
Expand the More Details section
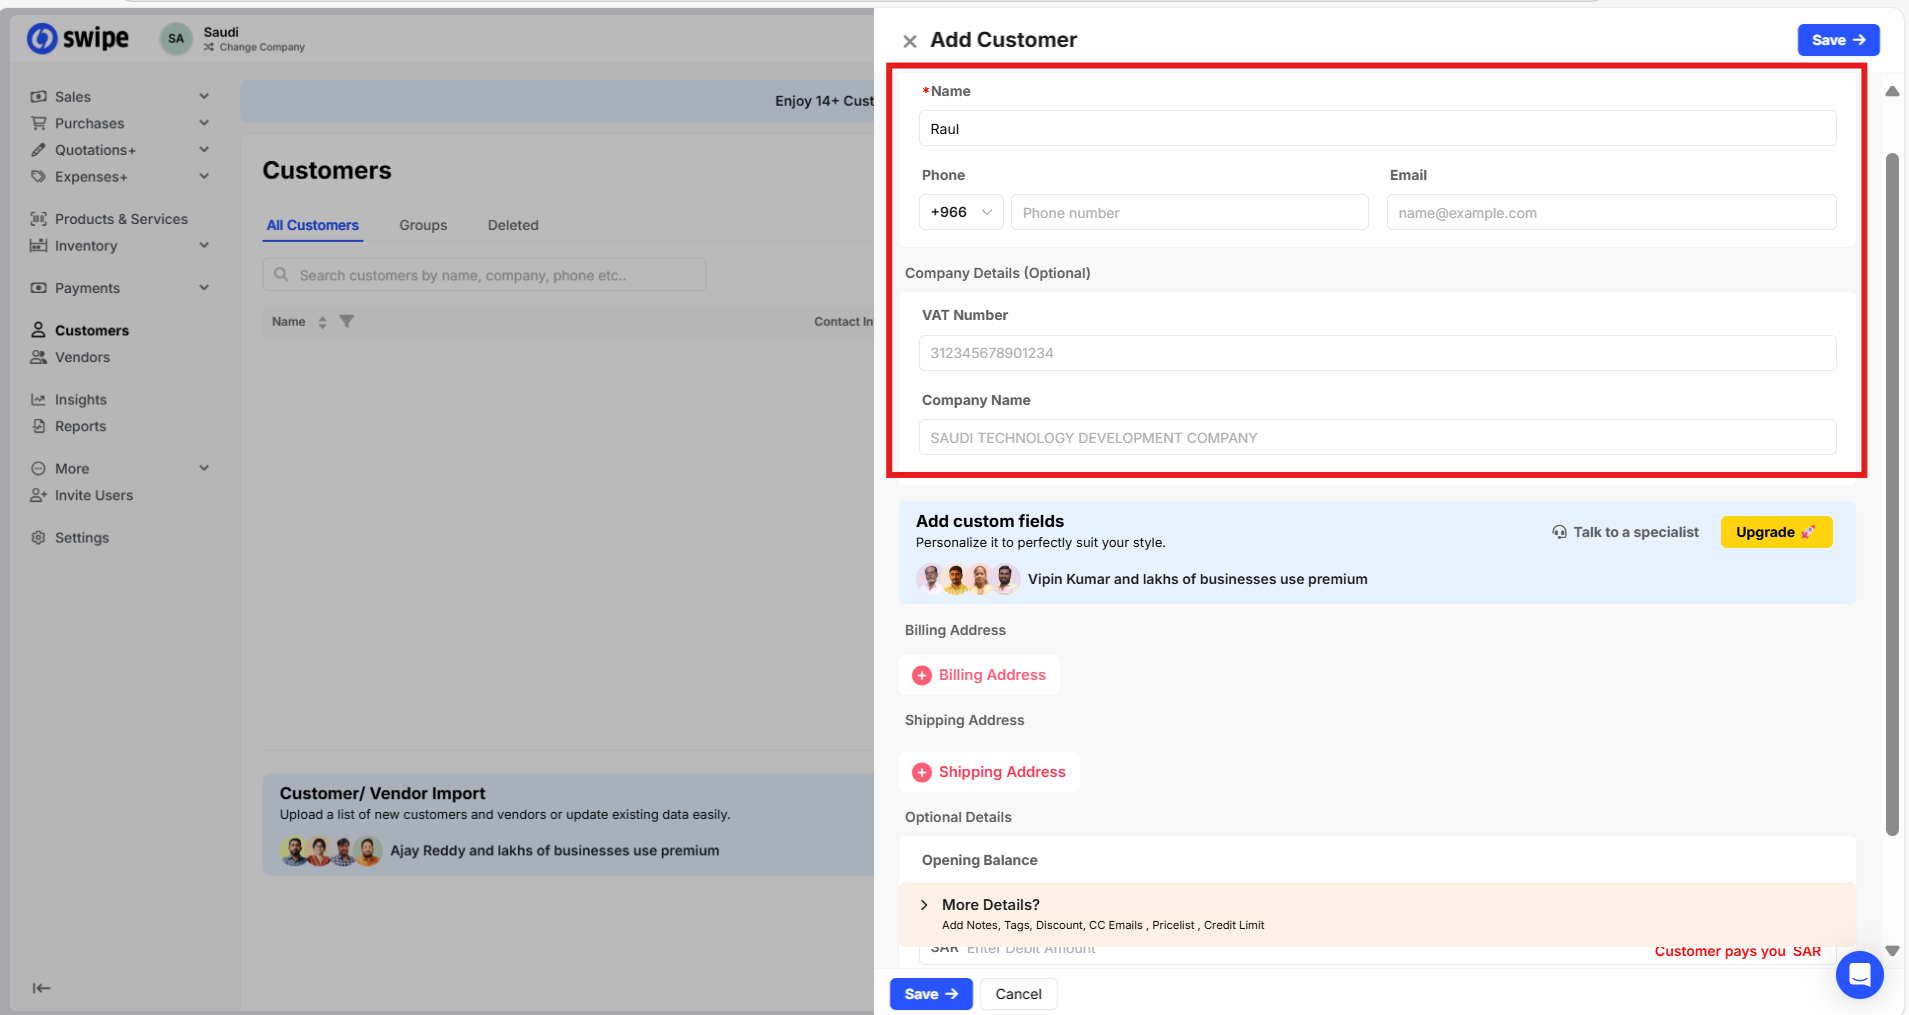[924, 905]
